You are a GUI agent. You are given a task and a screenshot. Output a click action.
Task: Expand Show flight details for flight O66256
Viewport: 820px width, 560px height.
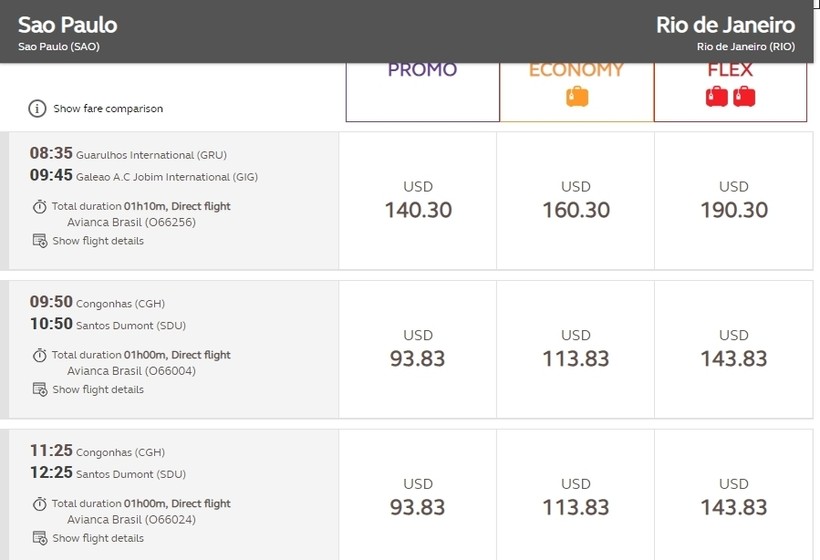pos(98,241)
